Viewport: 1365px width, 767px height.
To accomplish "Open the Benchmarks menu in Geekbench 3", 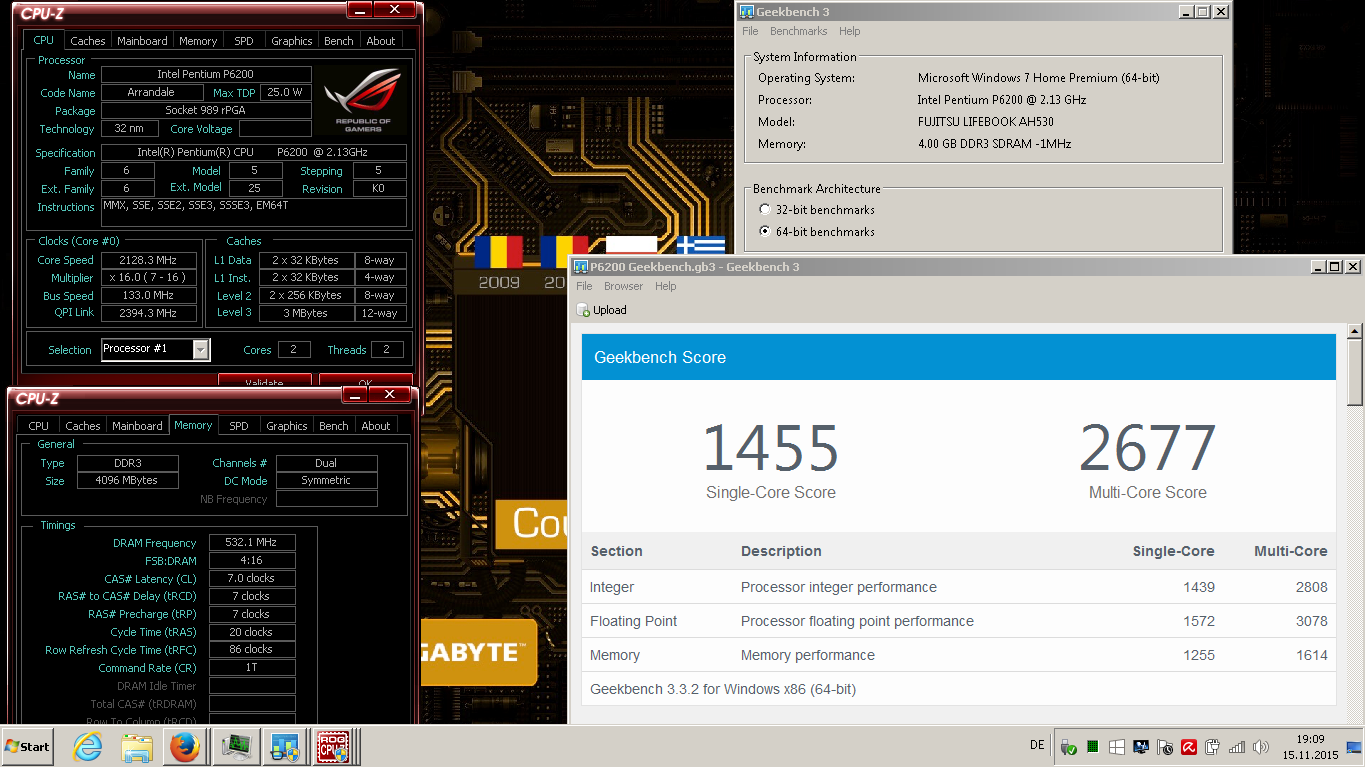I will (798, 31).
